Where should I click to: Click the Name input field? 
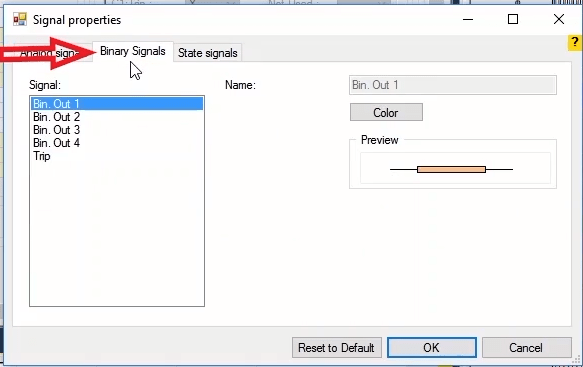pyautogui.click(x=453, y=85)
